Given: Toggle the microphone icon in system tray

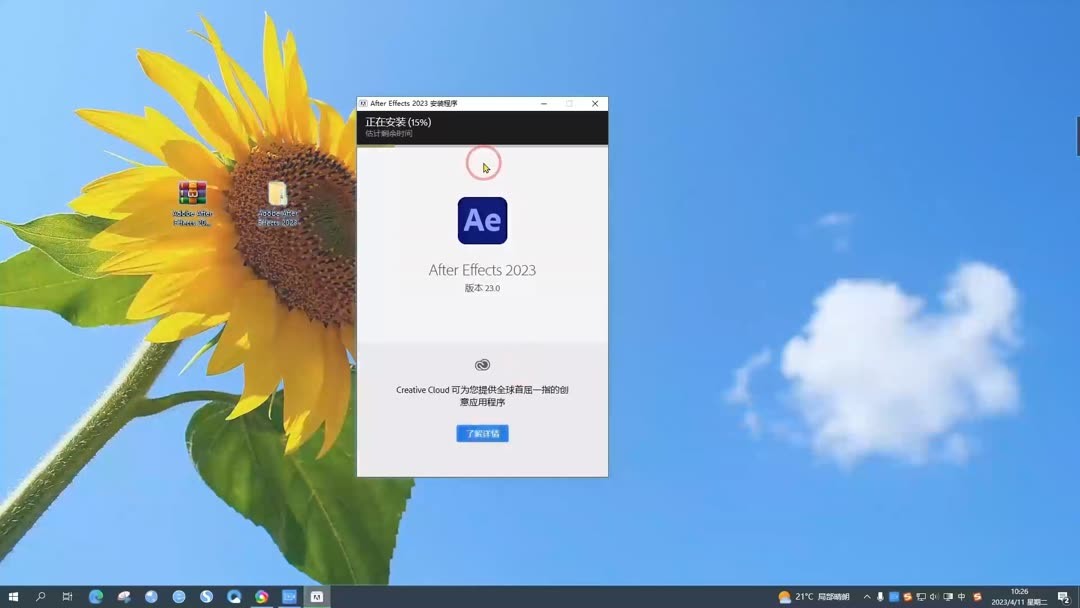Looking at the screenshot, I should coord(879,597).
